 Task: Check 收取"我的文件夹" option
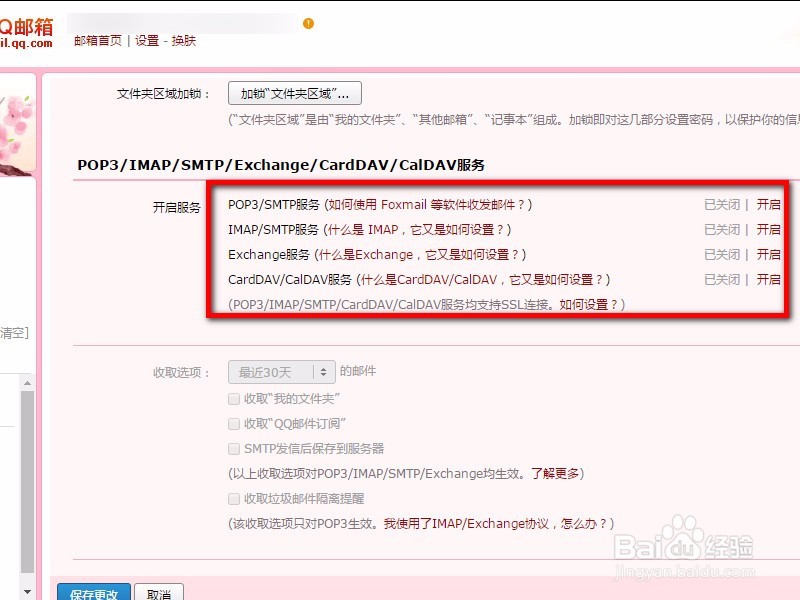(235, 398)
